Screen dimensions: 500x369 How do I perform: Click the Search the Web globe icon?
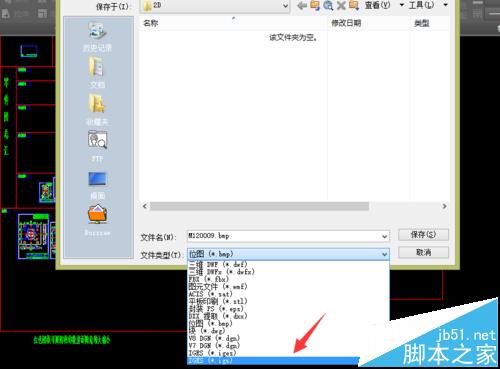[328, 5]
